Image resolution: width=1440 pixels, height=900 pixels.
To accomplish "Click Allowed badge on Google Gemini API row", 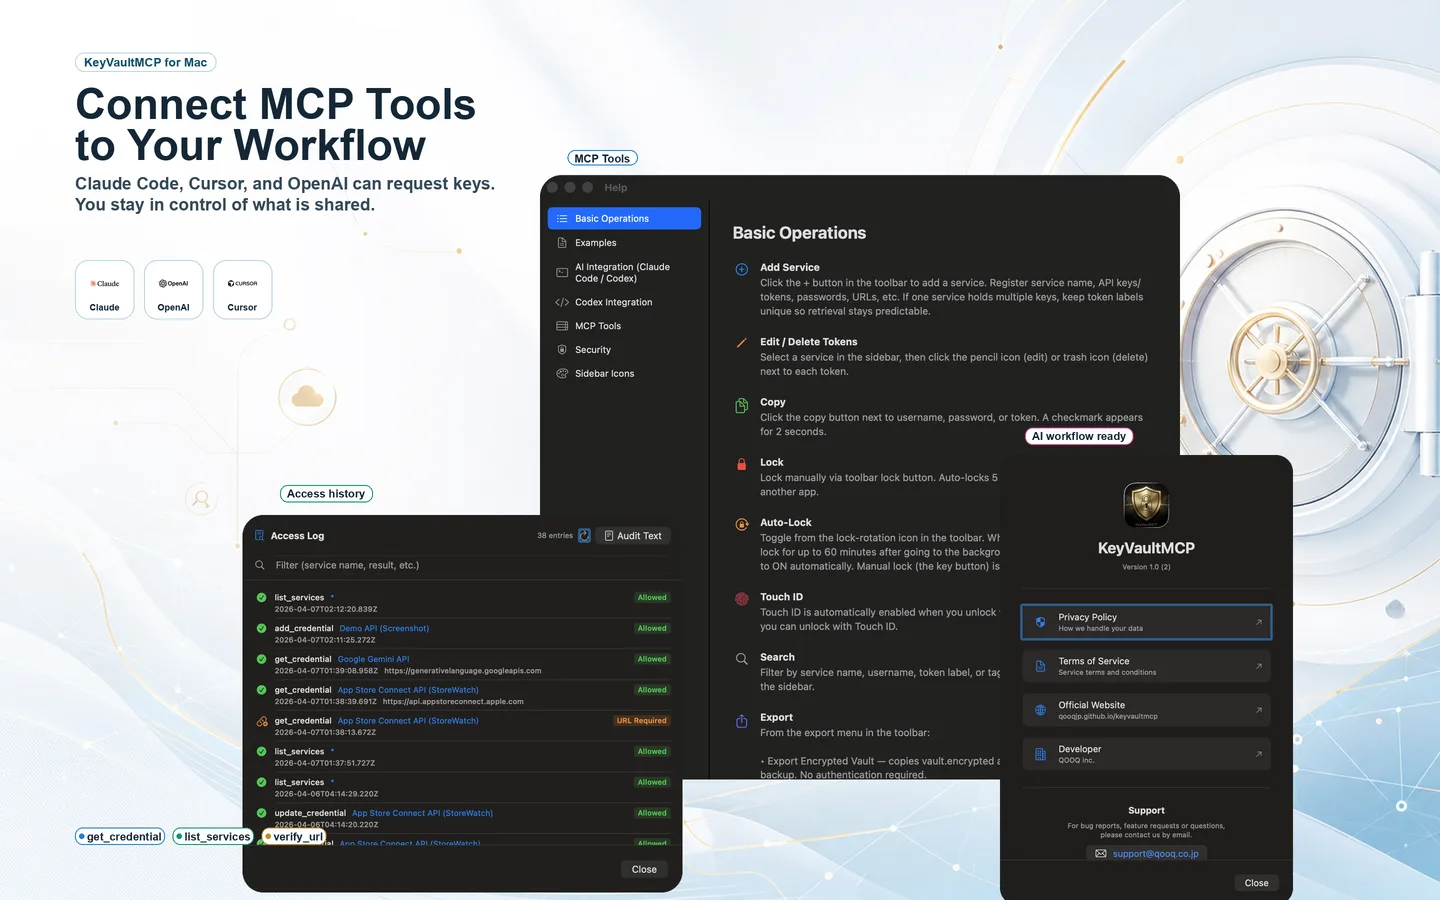I will point(652,659).
